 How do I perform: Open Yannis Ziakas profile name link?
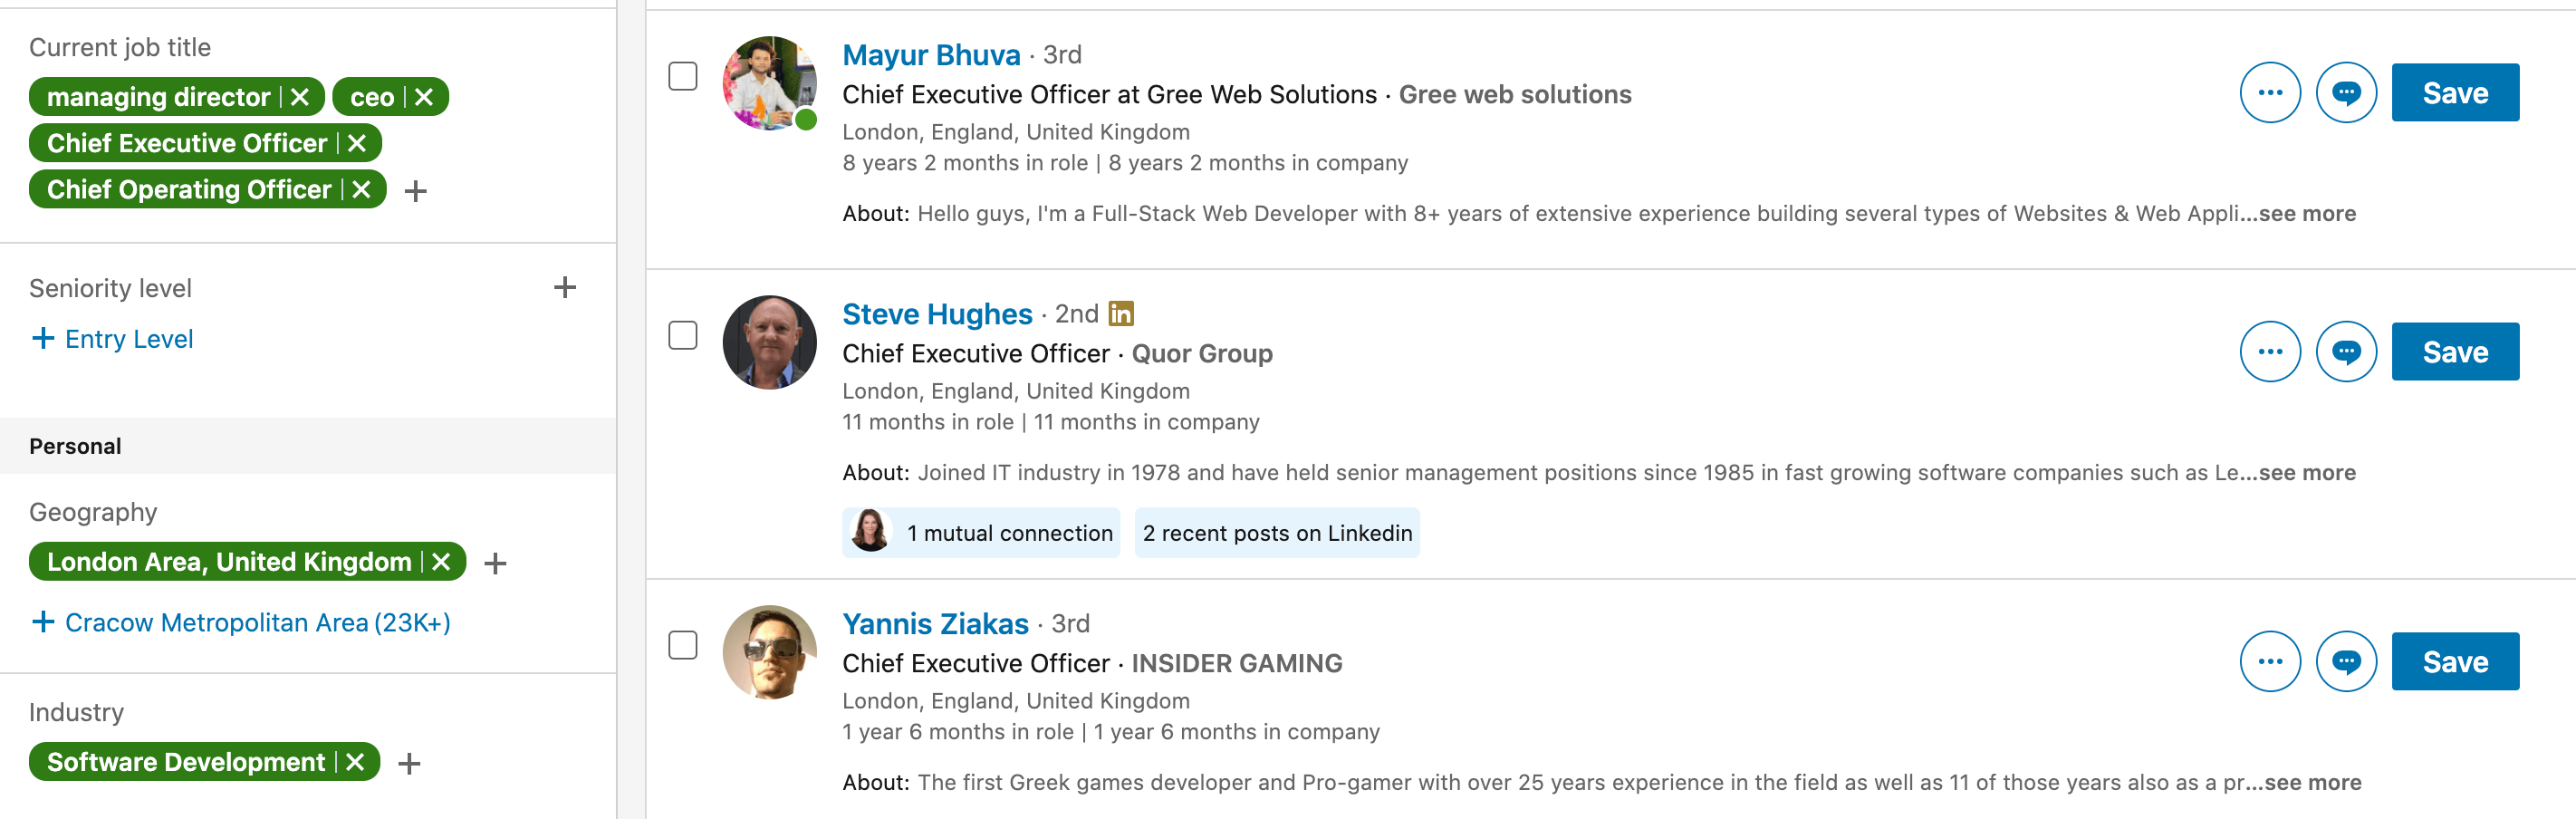[935, 624]
